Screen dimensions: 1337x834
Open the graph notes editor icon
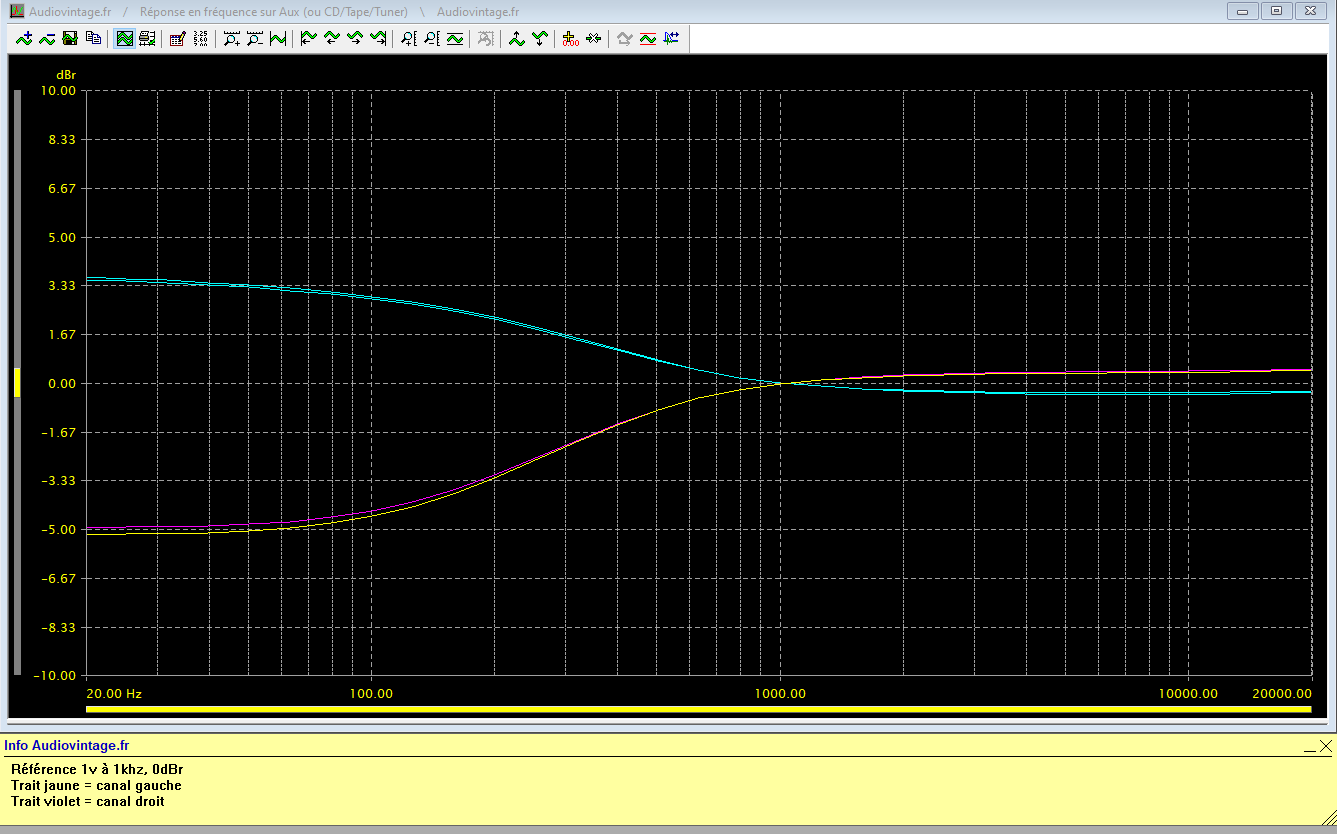click(x=178, y=39)
